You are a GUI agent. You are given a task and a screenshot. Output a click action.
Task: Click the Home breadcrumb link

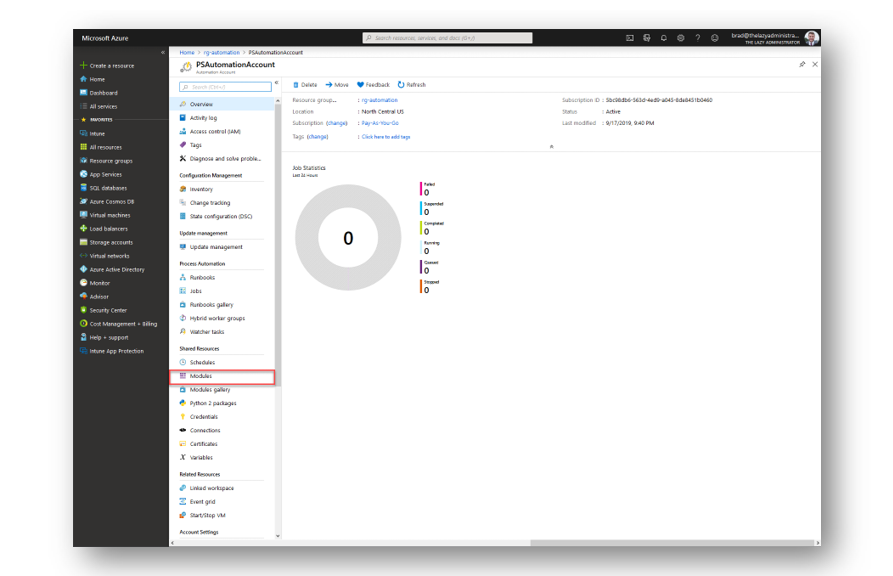[187, 52]
